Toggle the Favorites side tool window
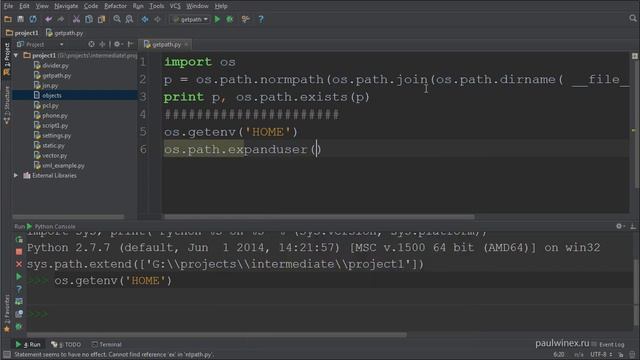 7,313
